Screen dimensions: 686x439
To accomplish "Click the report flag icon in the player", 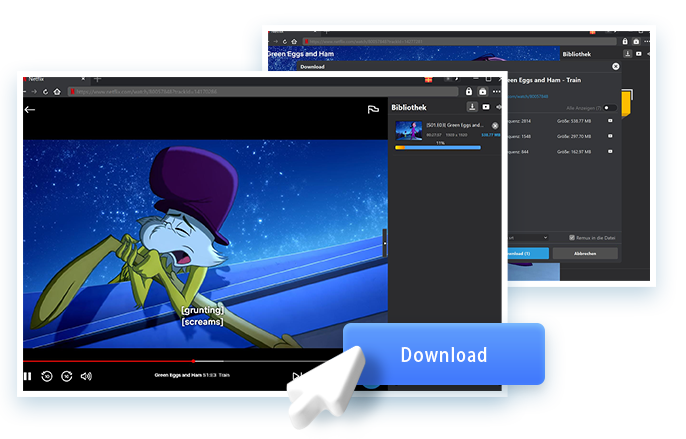I will [373, 109].
